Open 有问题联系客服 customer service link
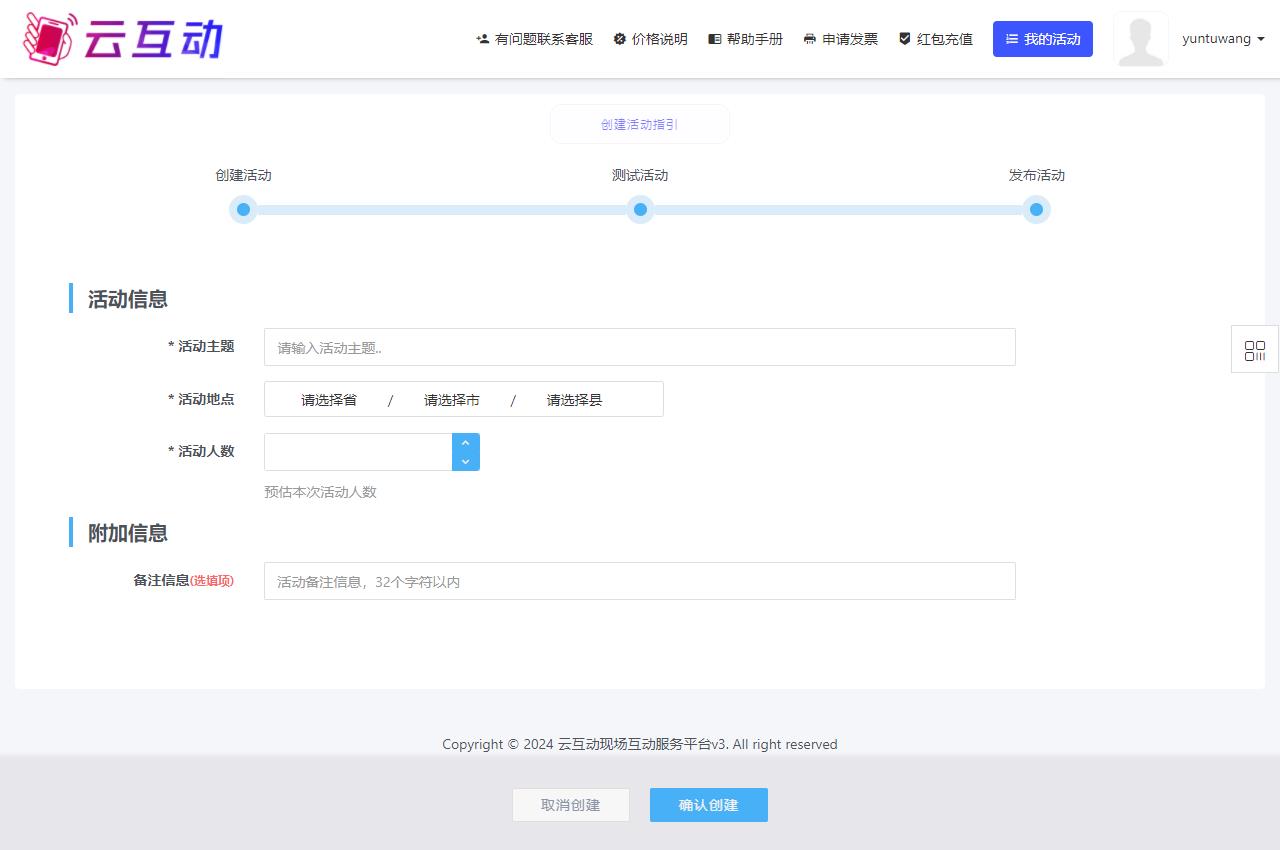 (x=534, y=39)
